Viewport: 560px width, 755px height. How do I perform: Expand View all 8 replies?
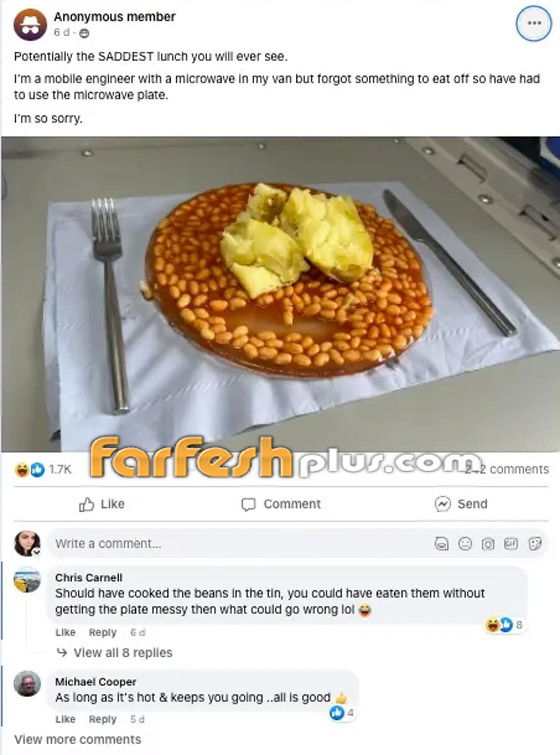tap(114, 653)
